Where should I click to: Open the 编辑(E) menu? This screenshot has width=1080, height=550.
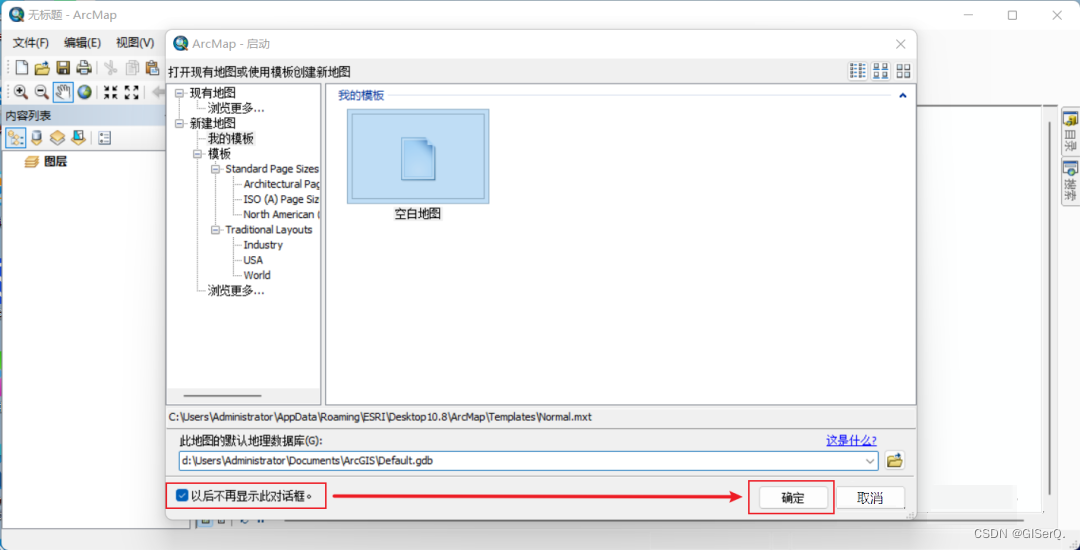(83, 43)
